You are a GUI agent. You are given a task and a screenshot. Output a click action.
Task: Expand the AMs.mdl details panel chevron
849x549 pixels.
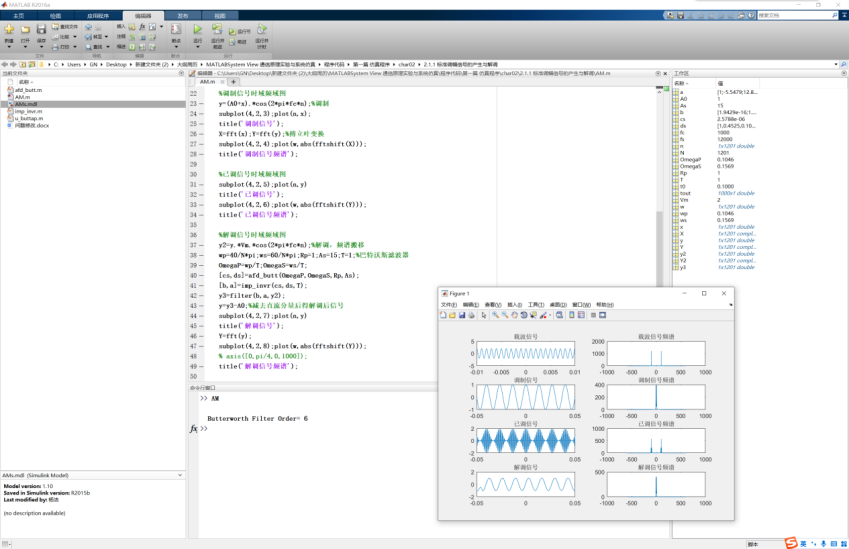[x=180, y=475]
